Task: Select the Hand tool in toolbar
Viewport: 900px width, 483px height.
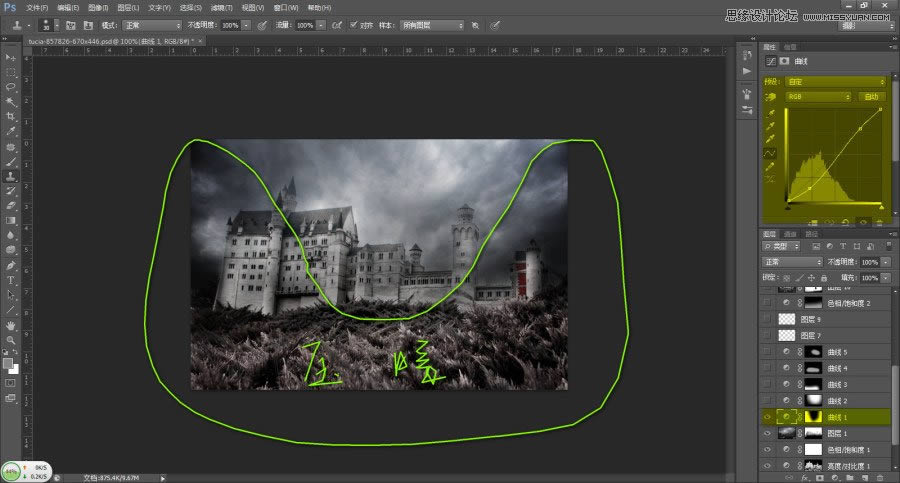Action: (x=11, y=325)
